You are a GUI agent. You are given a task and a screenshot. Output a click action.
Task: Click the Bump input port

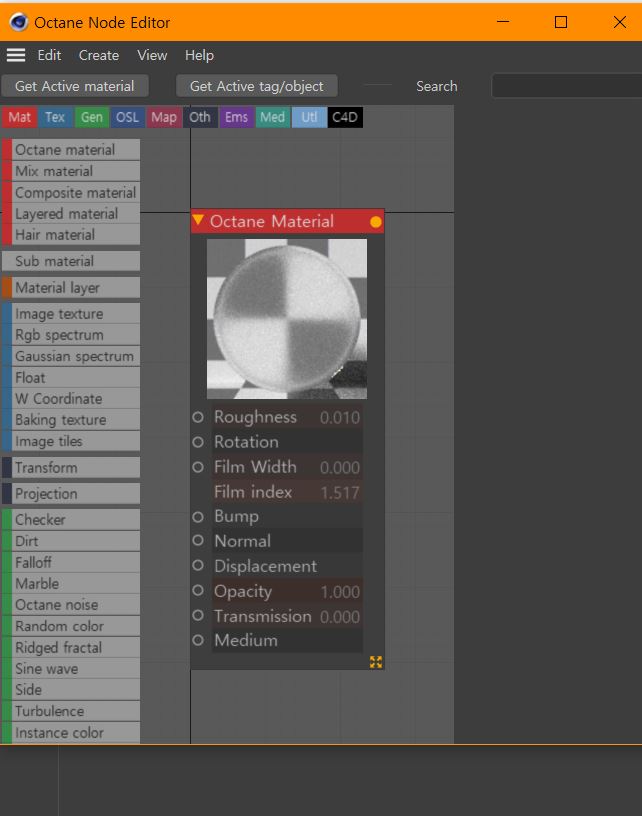point(198,517)
